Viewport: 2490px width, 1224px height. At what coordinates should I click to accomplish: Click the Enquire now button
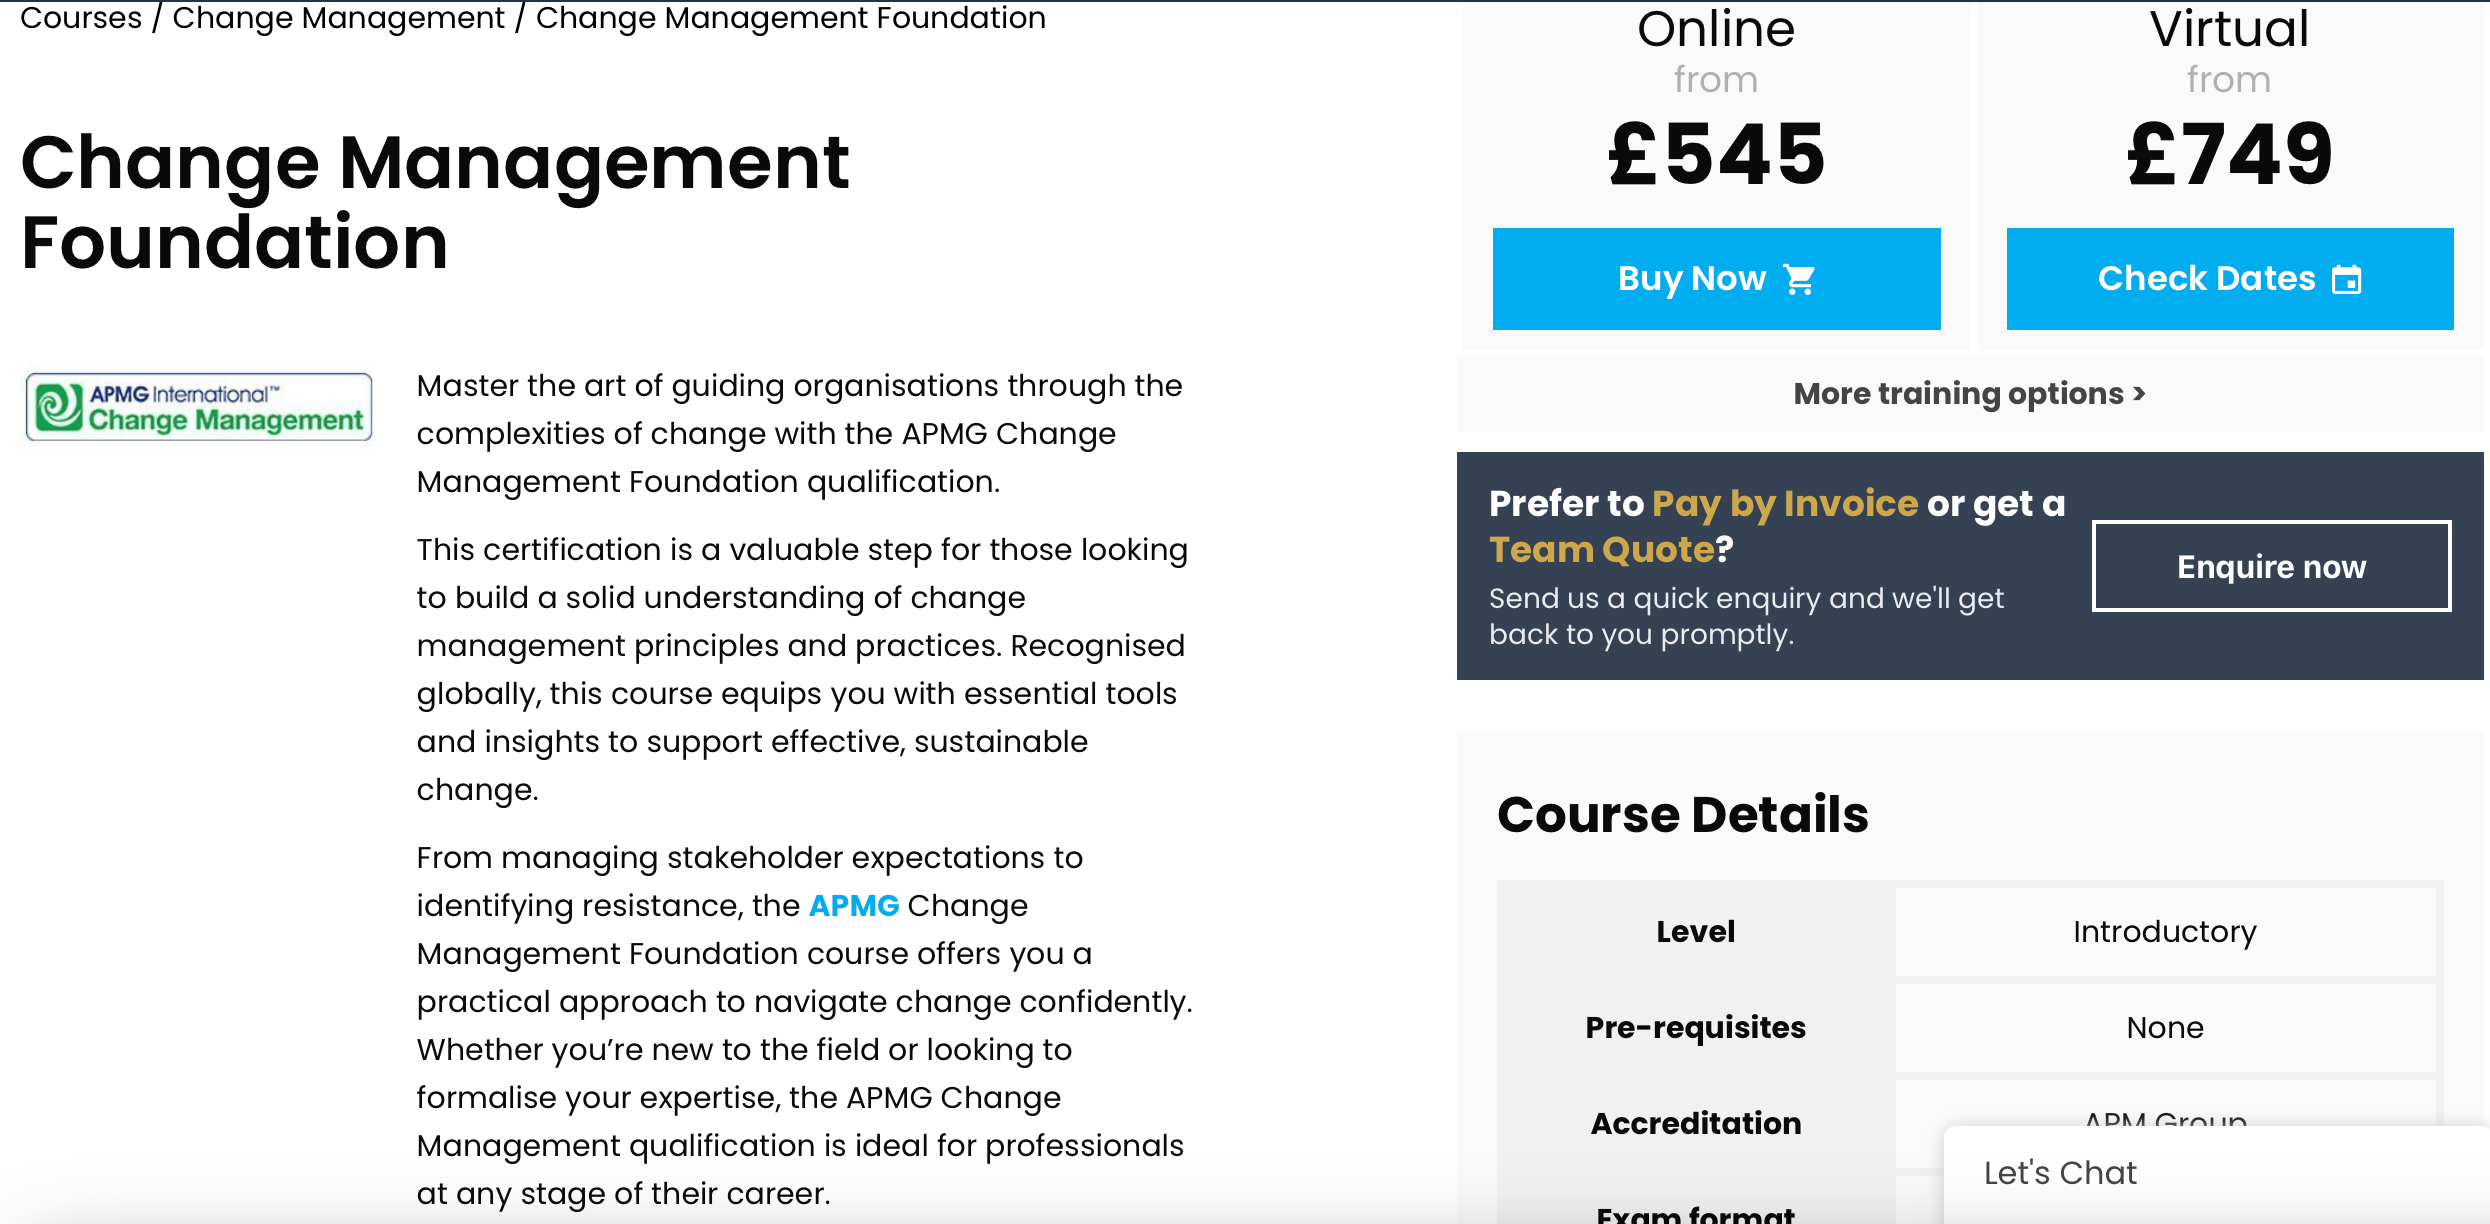(2271, 566)
